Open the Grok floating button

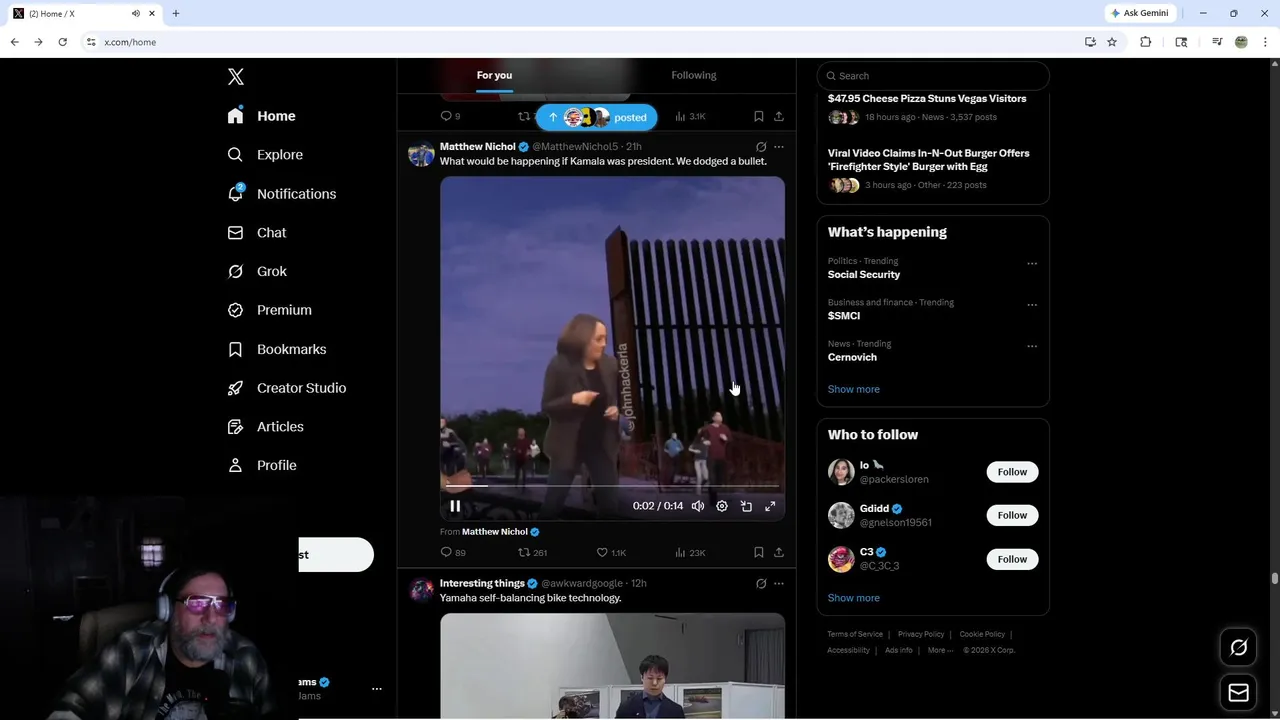pos(1238,648)
